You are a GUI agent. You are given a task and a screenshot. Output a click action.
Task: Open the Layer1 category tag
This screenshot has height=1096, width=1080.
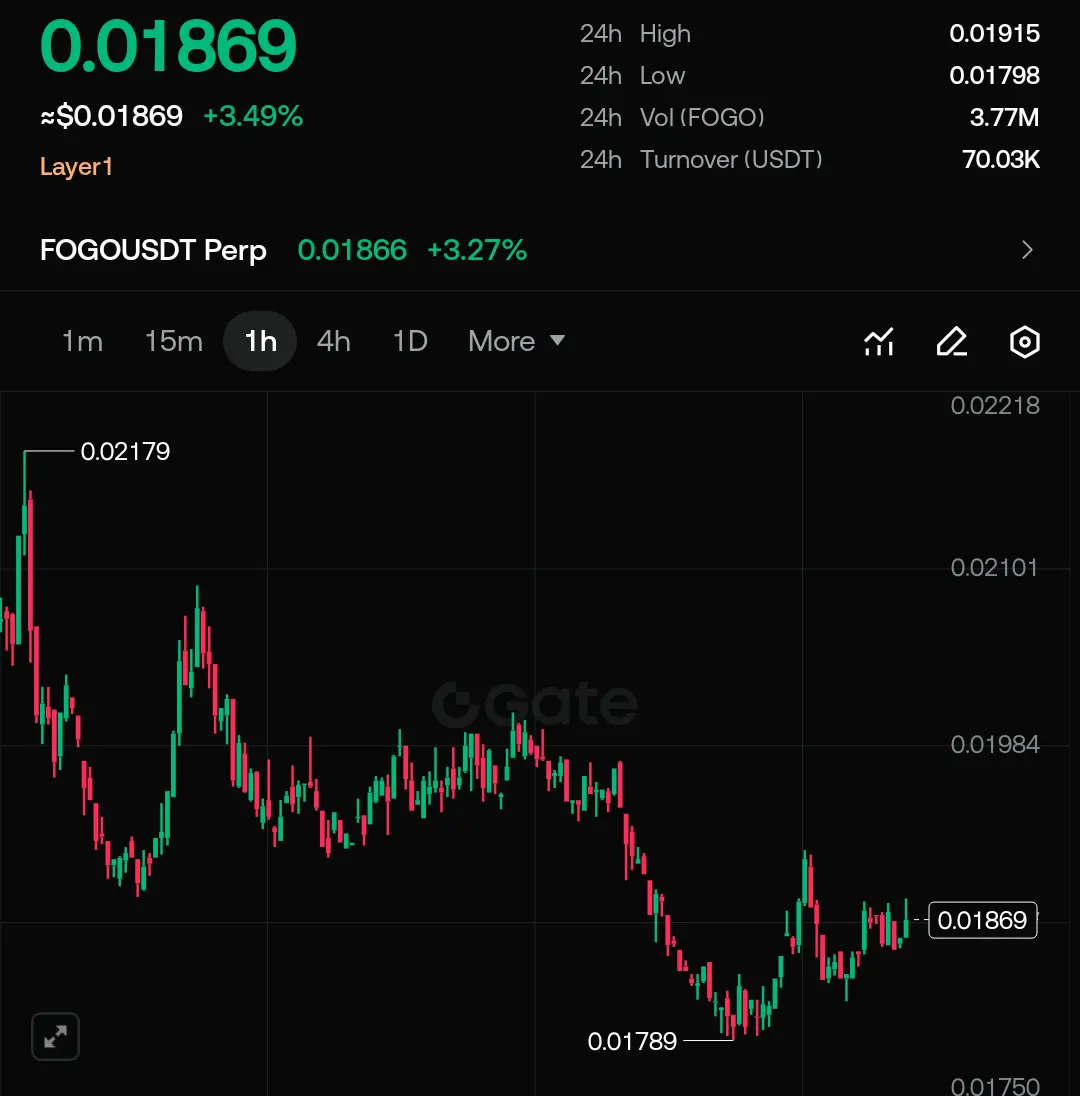point(76,166)
